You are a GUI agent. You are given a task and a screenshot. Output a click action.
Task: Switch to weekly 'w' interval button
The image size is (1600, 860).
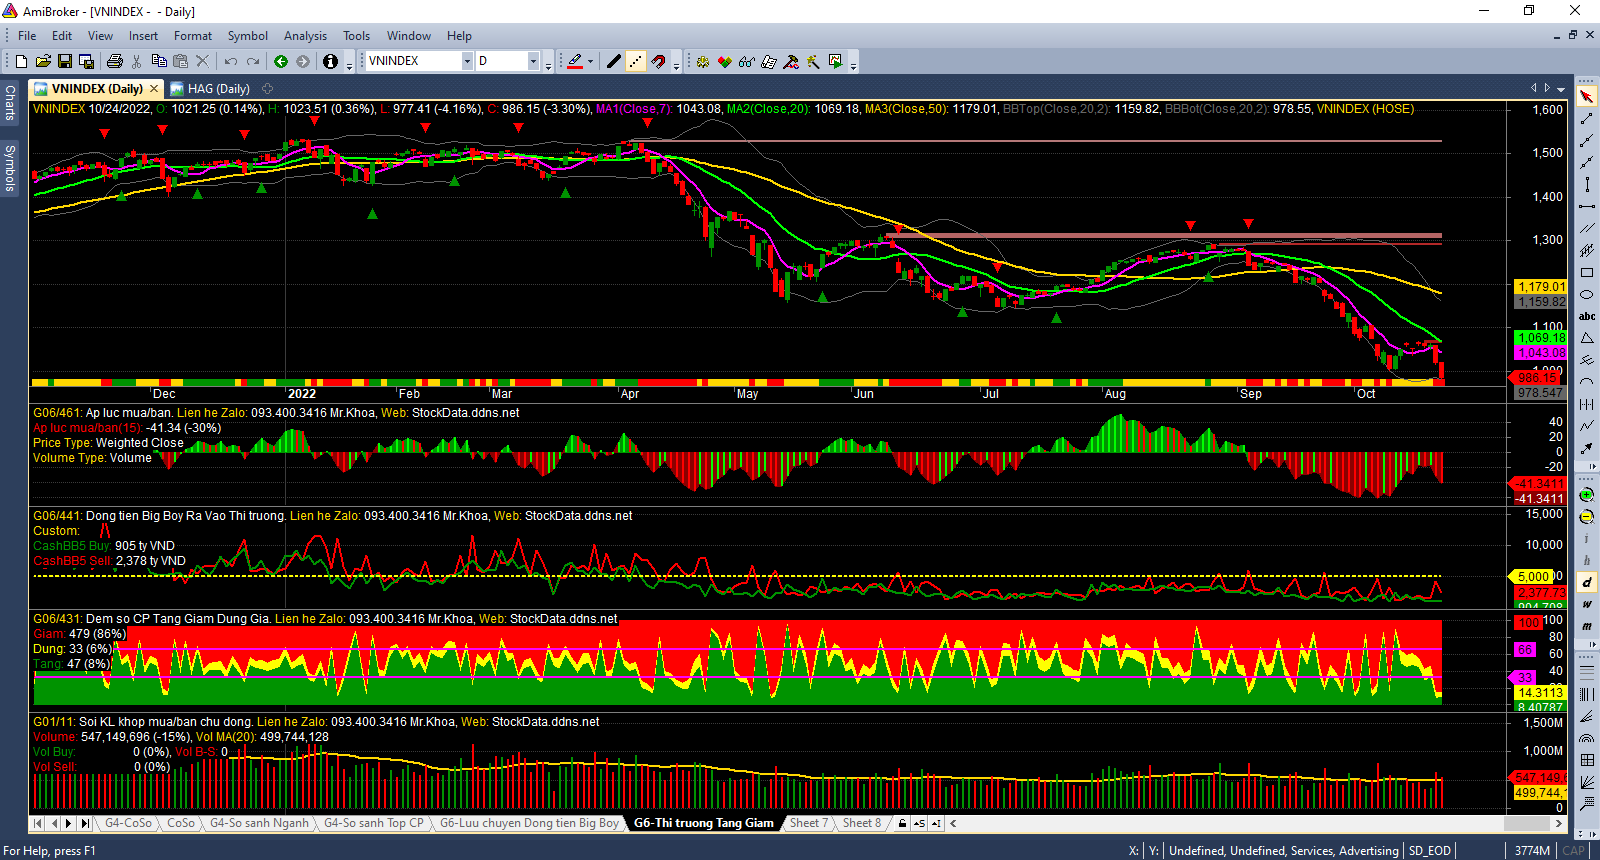(x=1587, y=604)
